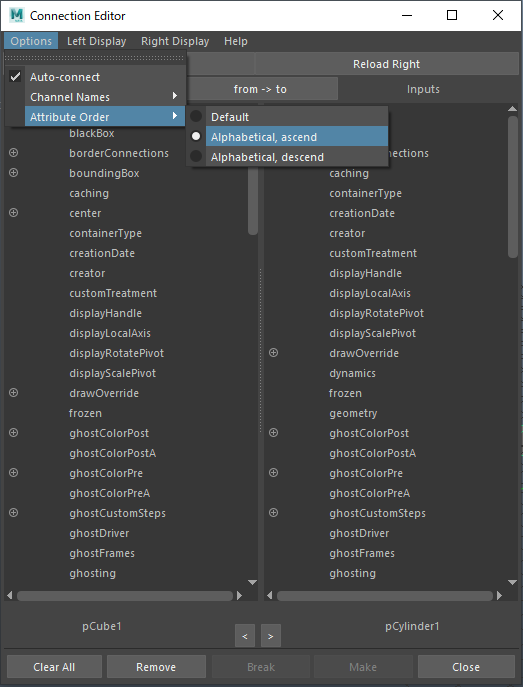Click the Close button at bottom
This screenshot has height=687, width=523.
coord(466,667)
